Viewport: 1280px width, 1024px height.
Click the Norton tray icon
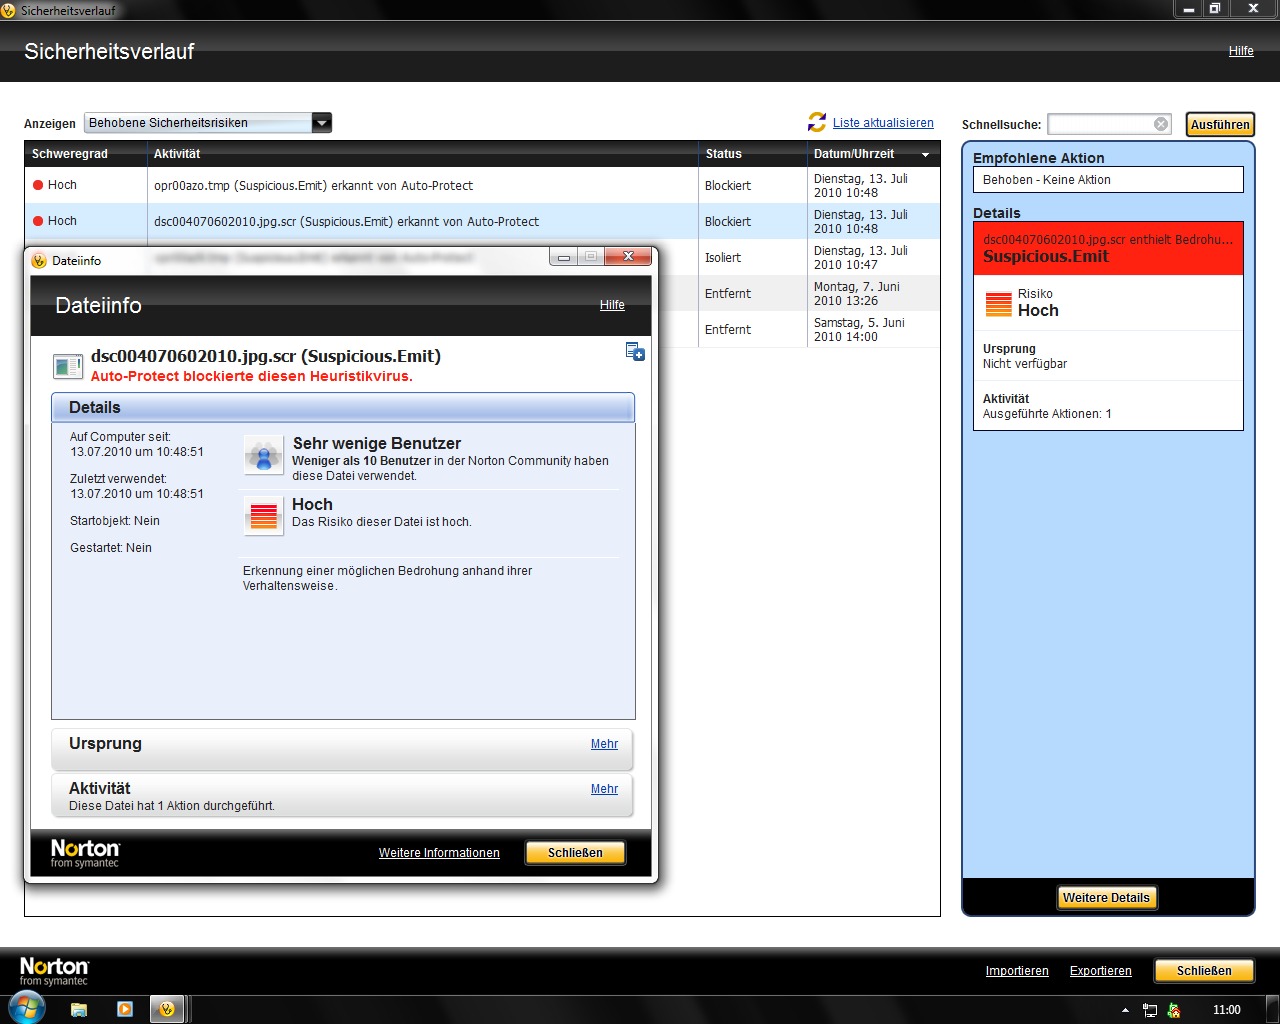1174,1010
